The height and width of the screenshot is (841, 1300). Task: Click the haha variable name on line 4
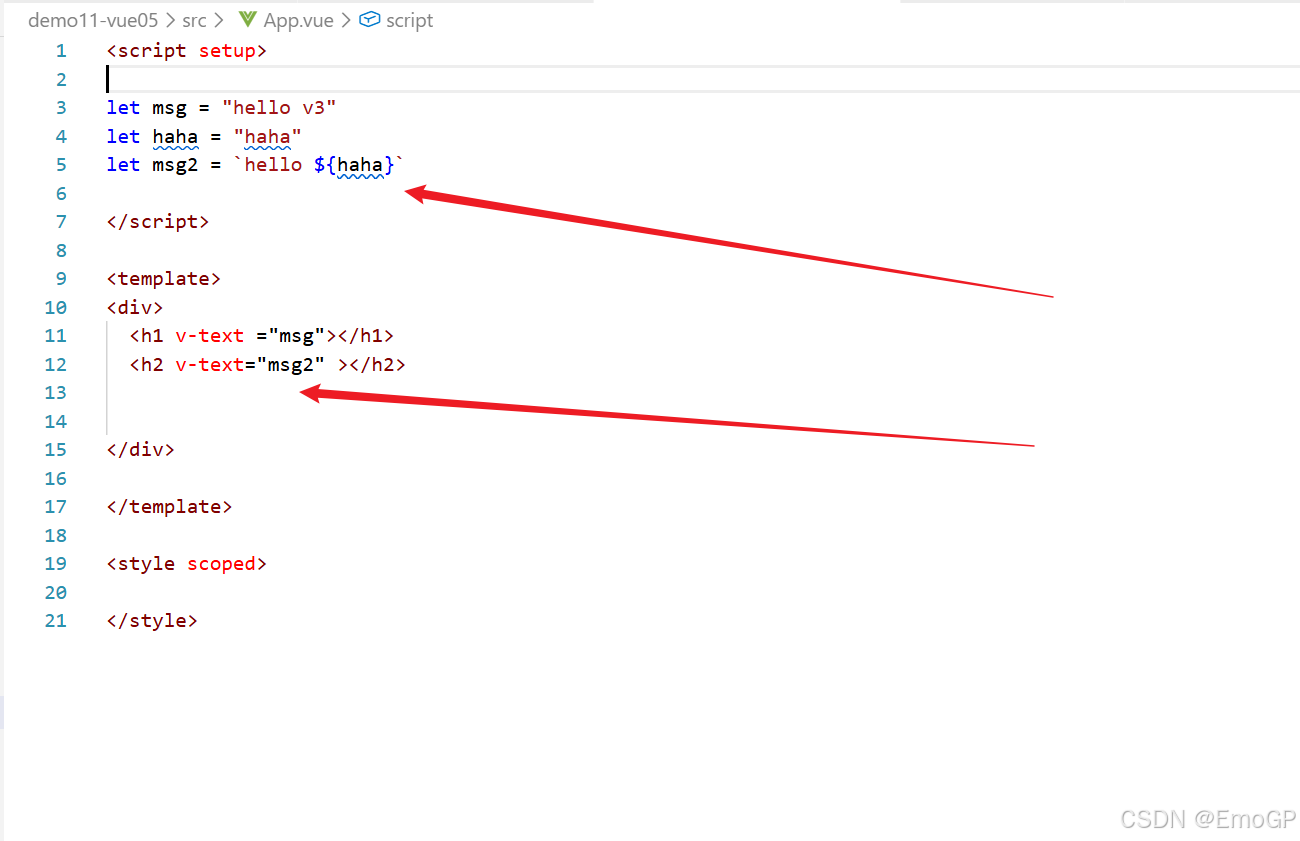pos(175,137)
